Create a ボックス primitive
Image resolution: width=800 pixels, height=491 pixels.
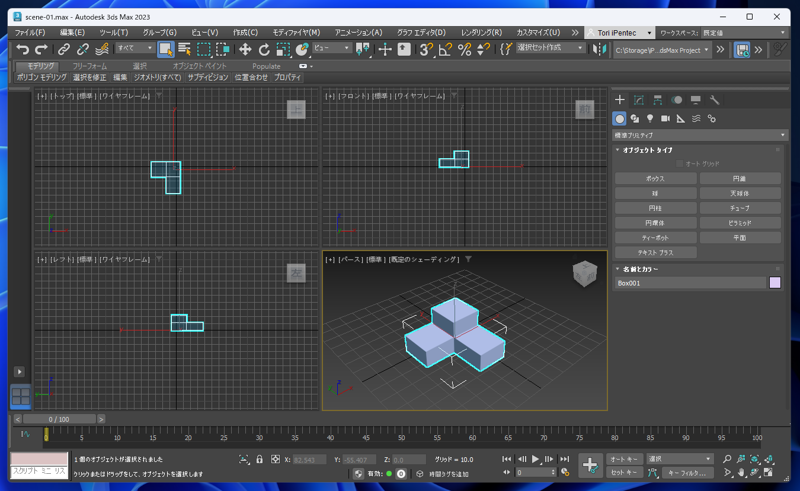coord(656,179)
